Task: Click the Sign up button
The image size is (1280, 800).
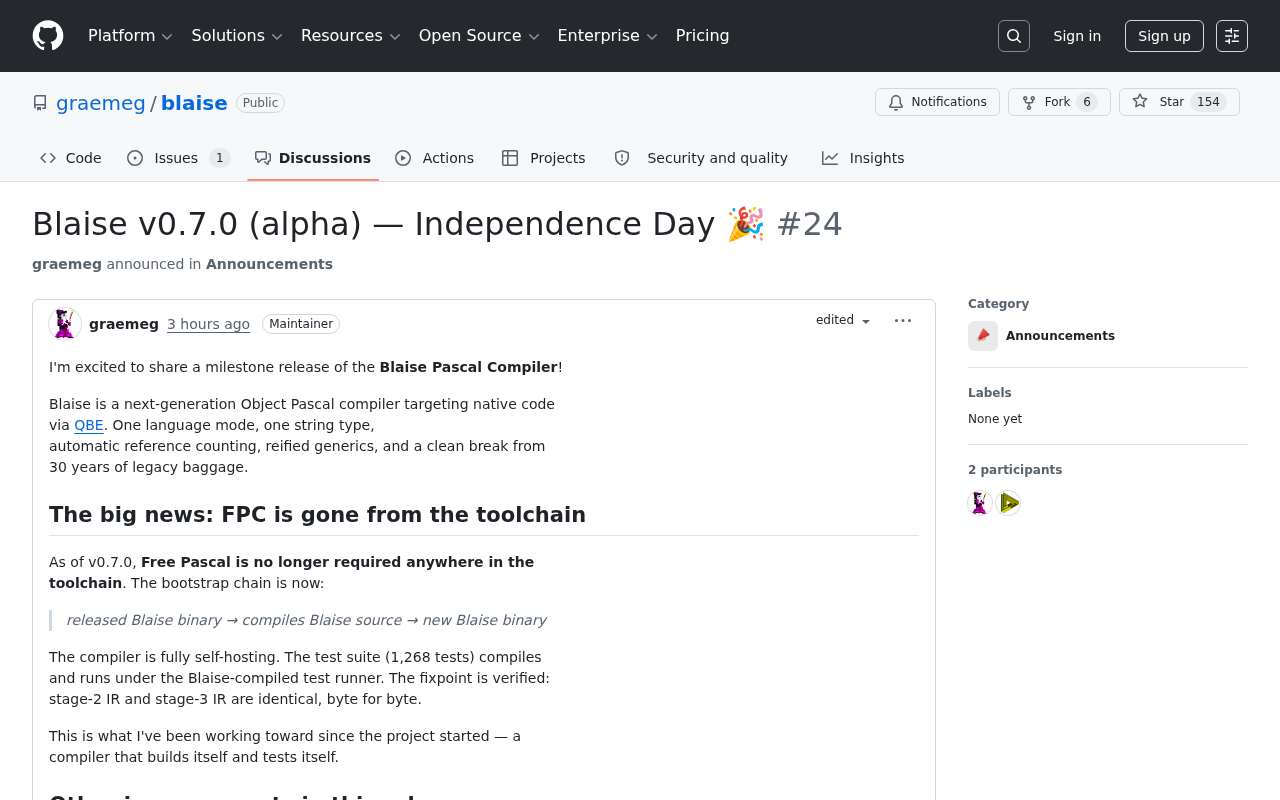Action: (x=1164, y=36)
